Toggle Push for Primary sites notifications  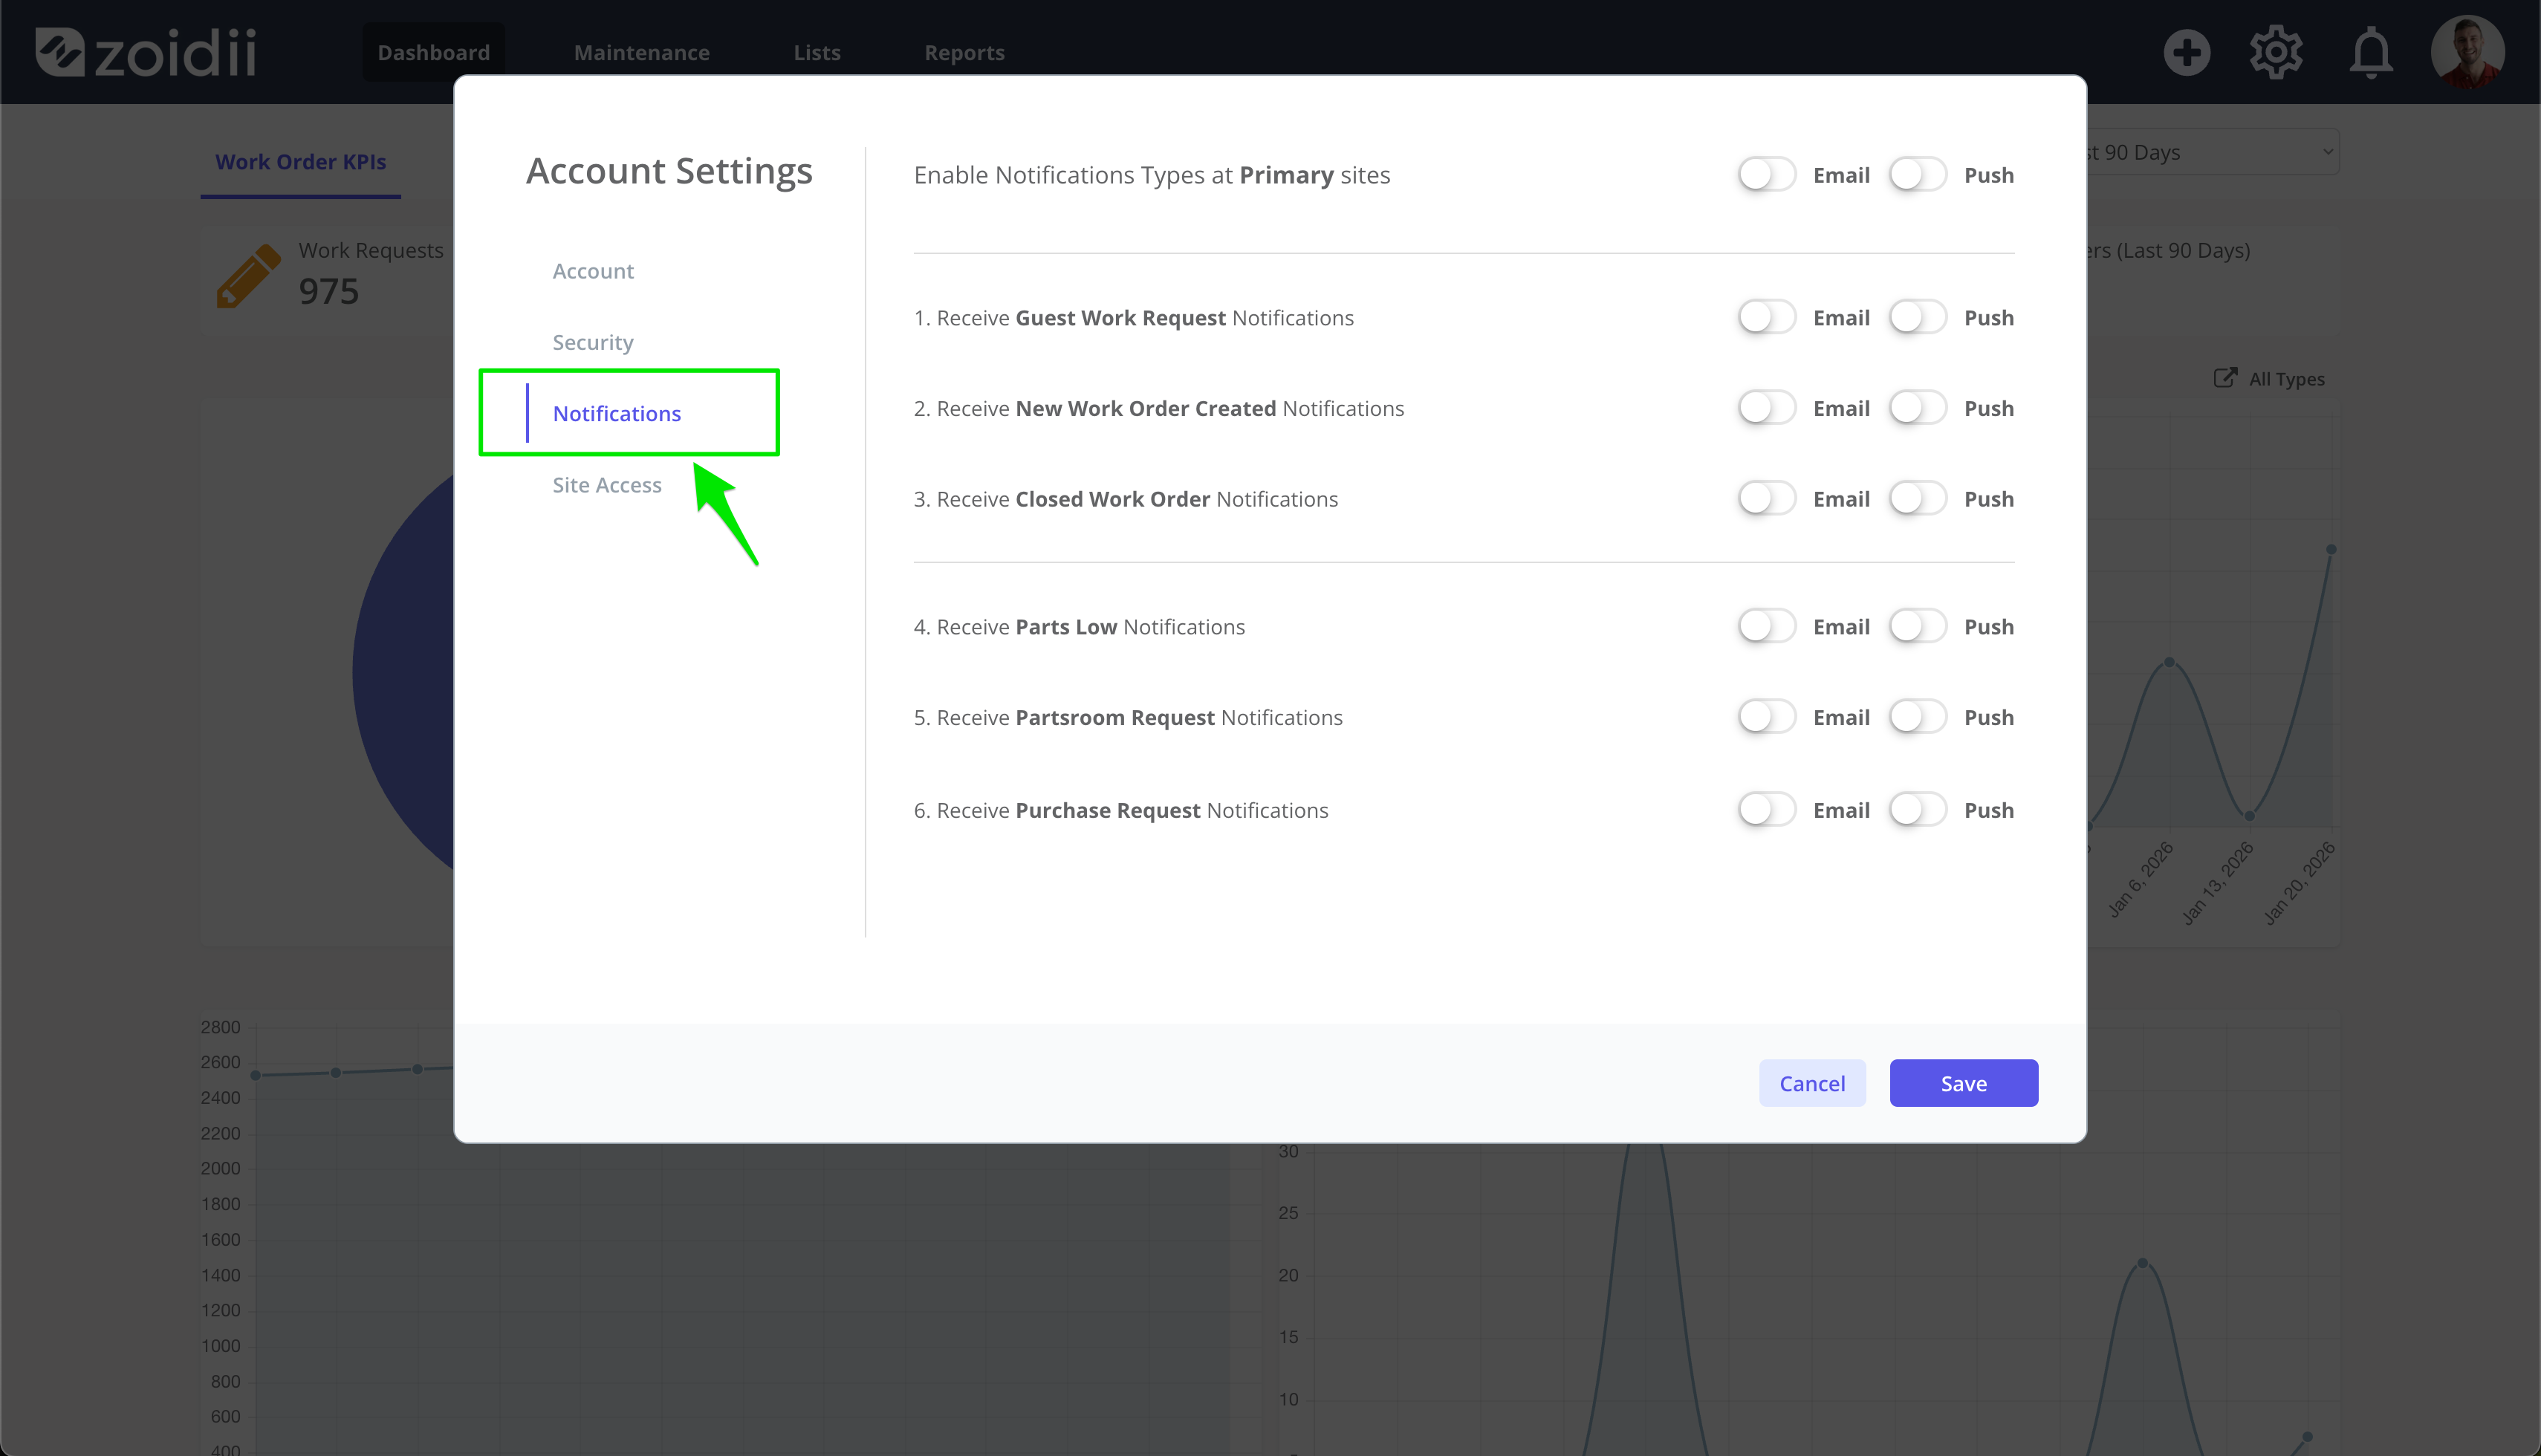click(x=1917, y=175)
